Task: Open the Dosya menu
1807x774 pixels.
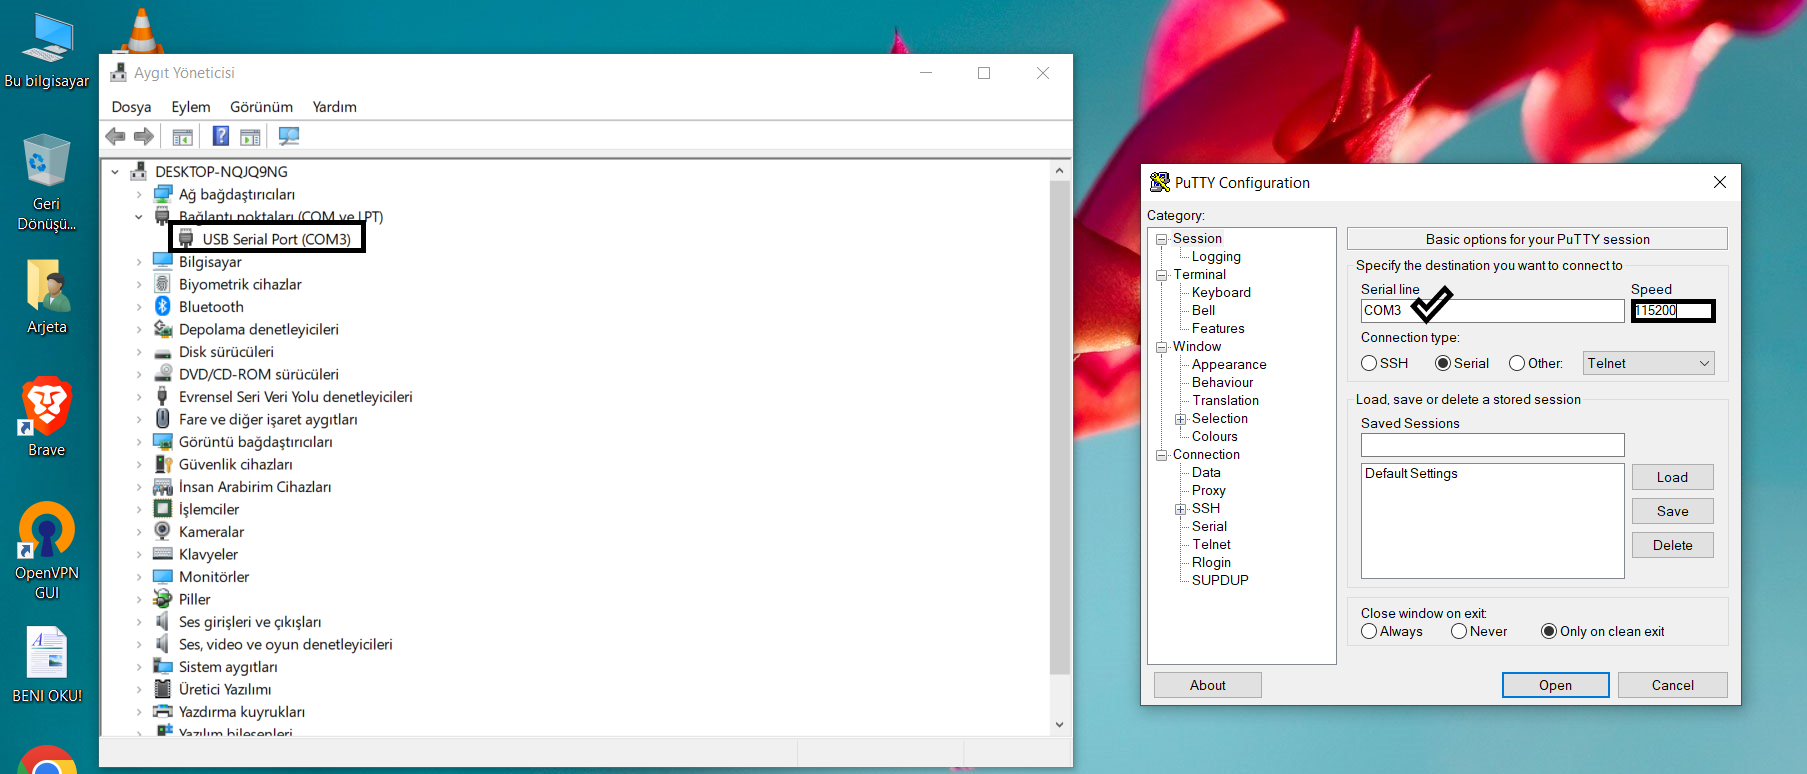Action: click(x=131, y=107)
